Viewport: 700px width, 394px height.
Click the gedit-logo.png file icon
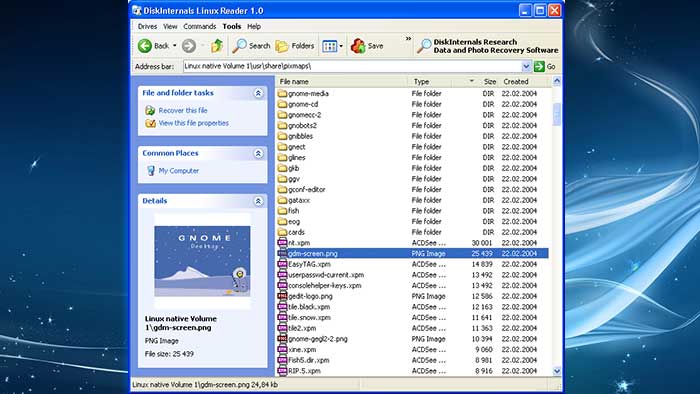pos(282,296)
